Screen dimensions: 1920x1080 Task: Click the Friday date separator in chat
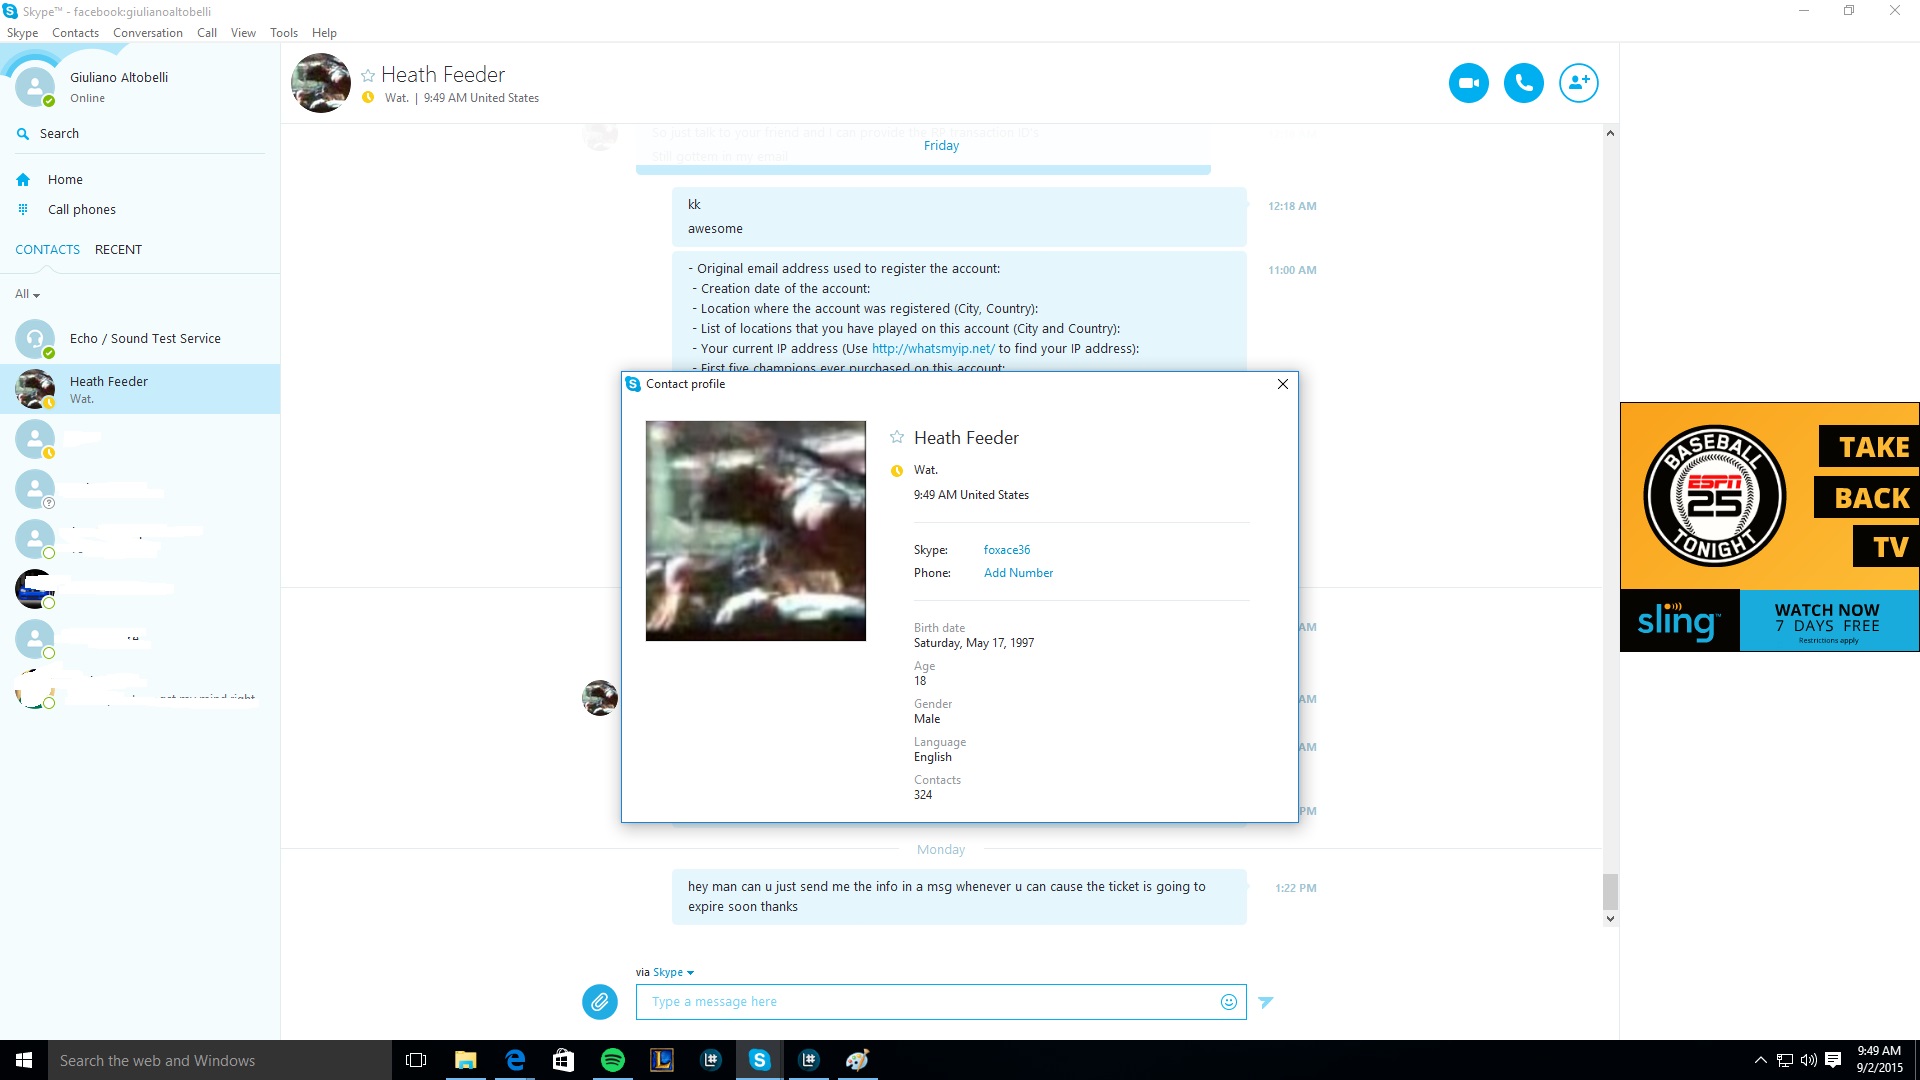[941, 146]
